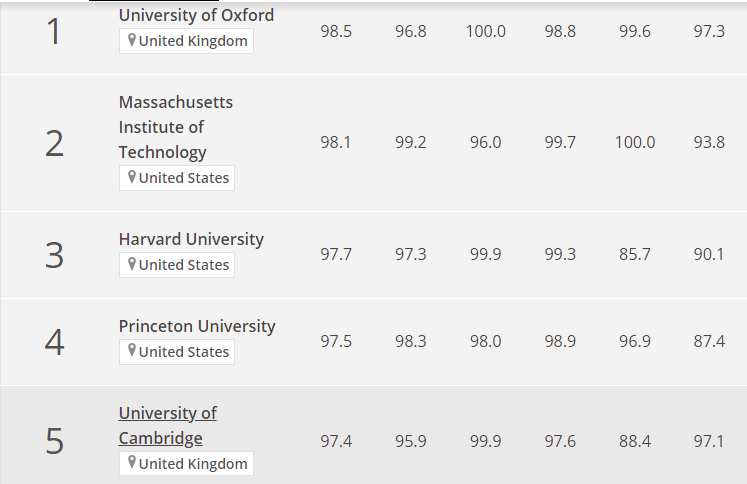Open the University of Oxford link
This screenshot has width=747, height=484.
196,15
